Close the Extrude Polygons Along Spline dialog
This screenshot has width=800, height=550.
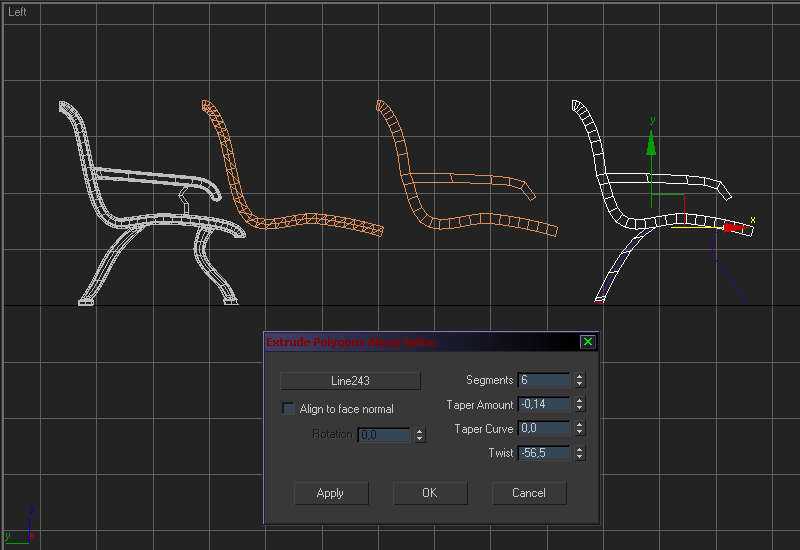tap(588, 342)
